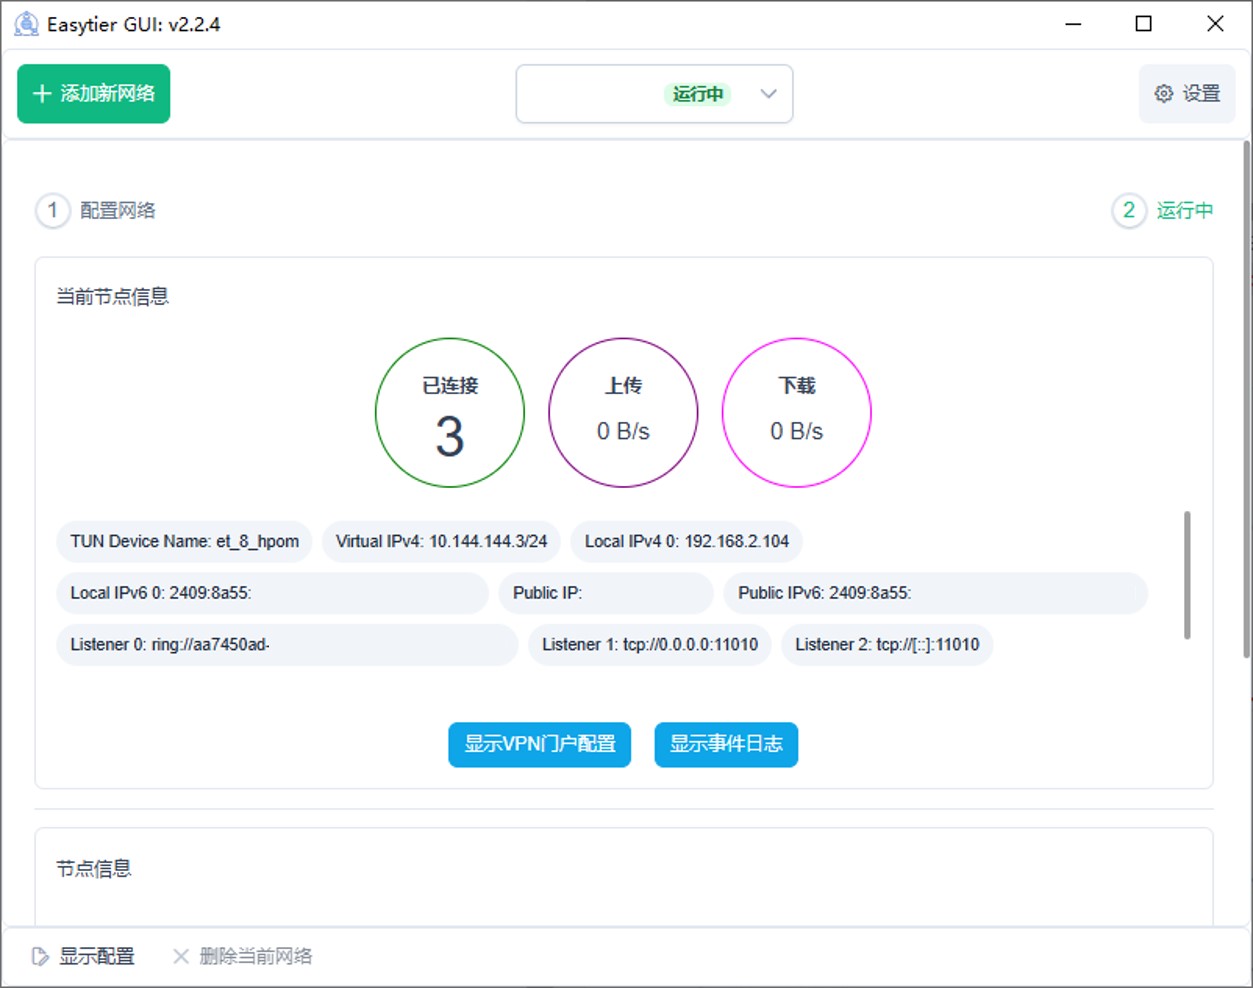Image resolution: width=1253 pixels, height=988 pixels.
Task: Click the 运行中 status tag in selector
Action: (697, 94)
